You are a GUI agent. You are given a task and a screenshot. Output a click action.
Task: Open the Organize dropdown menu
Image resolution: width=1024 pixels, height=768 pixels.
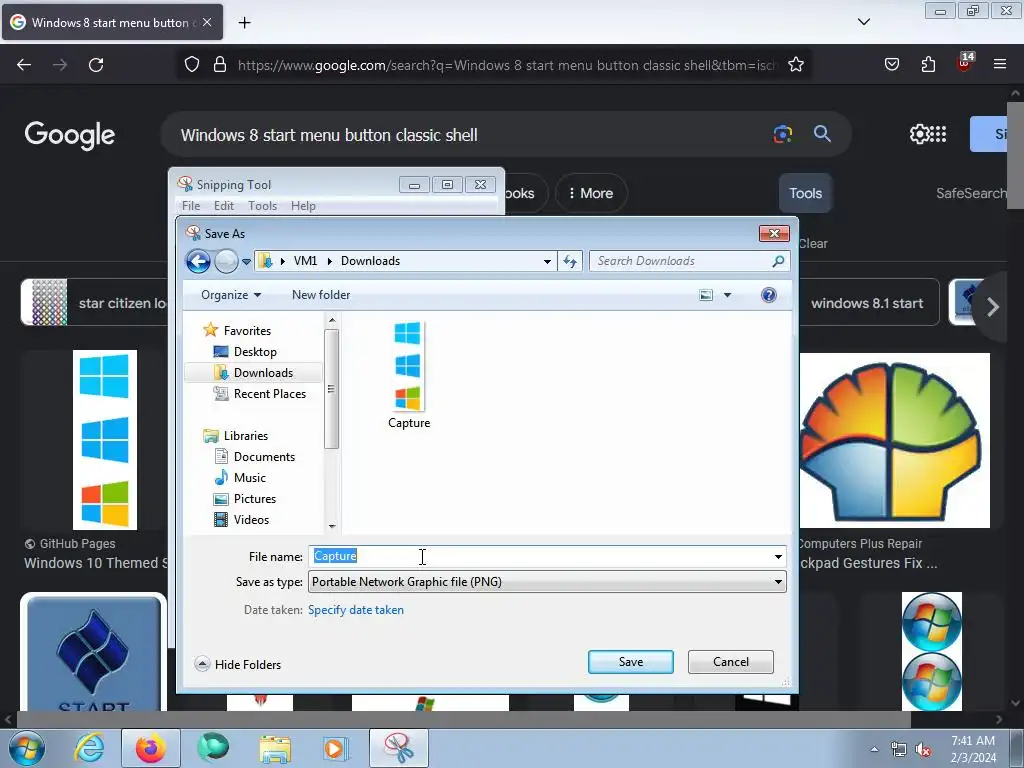coord(231,295)
